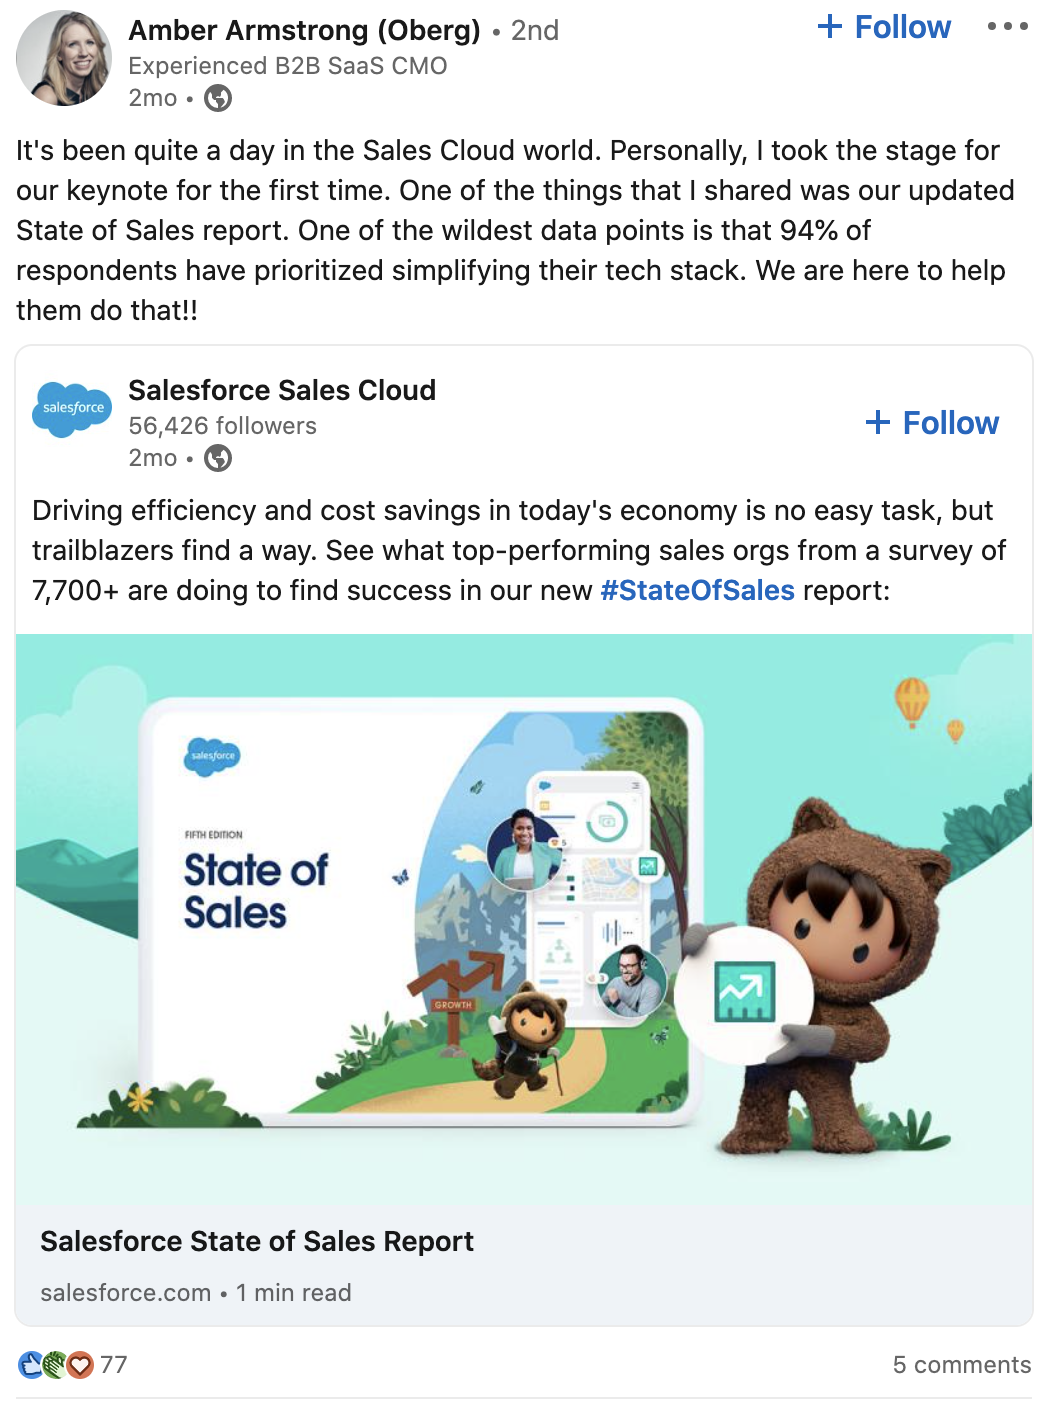This screenshot has width=1054, height=1426.
Task: Follow Amber Armstrong (Oberg)
Action: coord(884,27)
